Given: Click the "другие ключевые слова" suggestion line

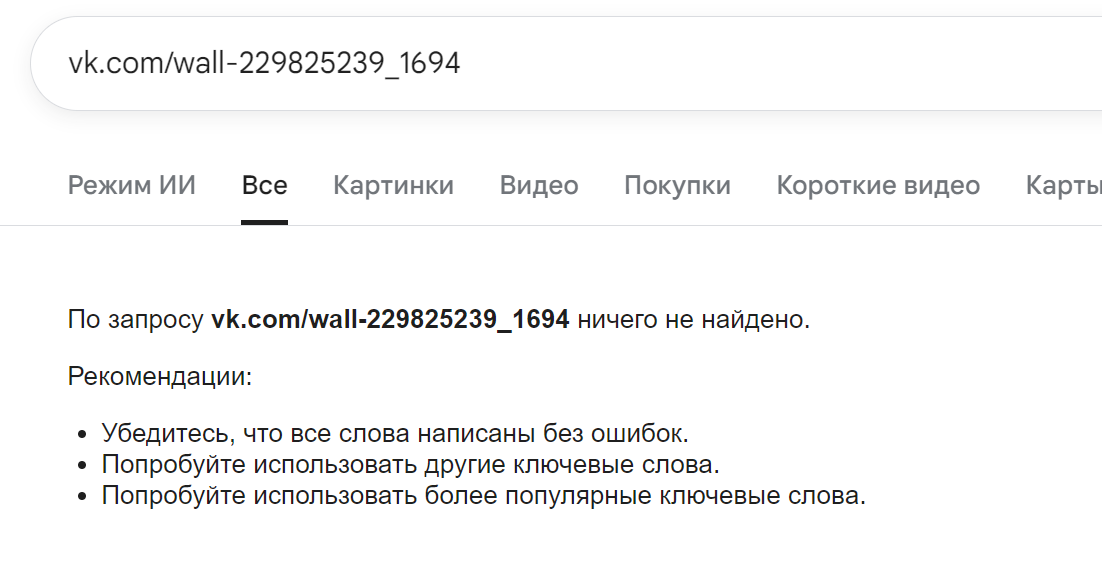Looking at the screenshot, I should tap(410, 465).
